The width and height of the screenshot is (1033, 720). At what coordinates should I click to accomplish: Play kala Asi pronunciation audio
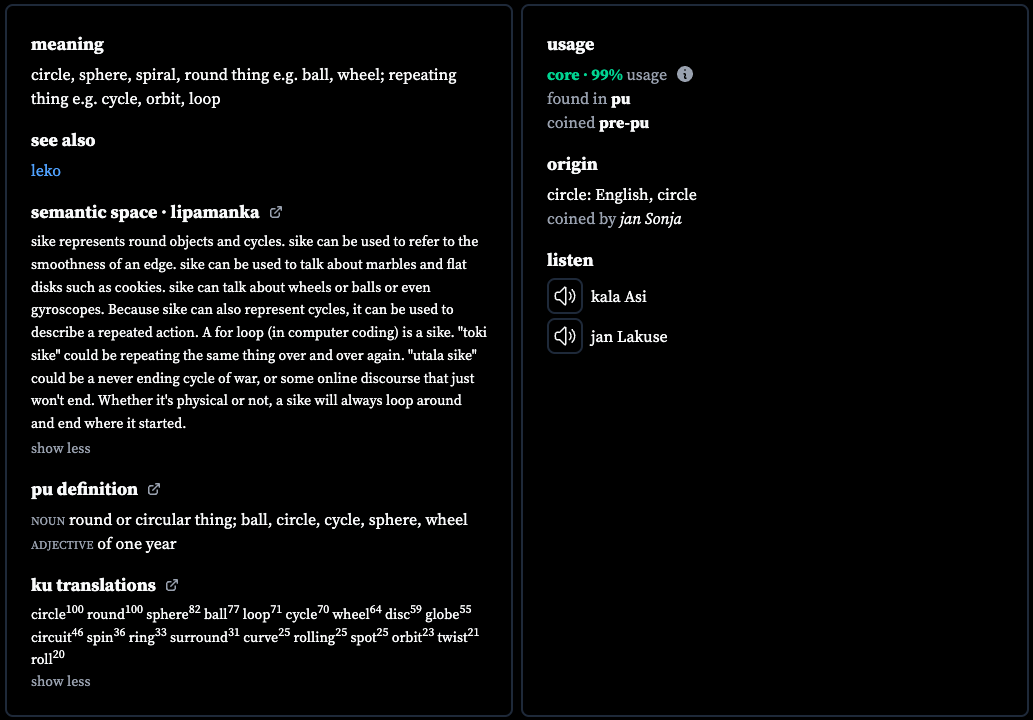(565, 296)
